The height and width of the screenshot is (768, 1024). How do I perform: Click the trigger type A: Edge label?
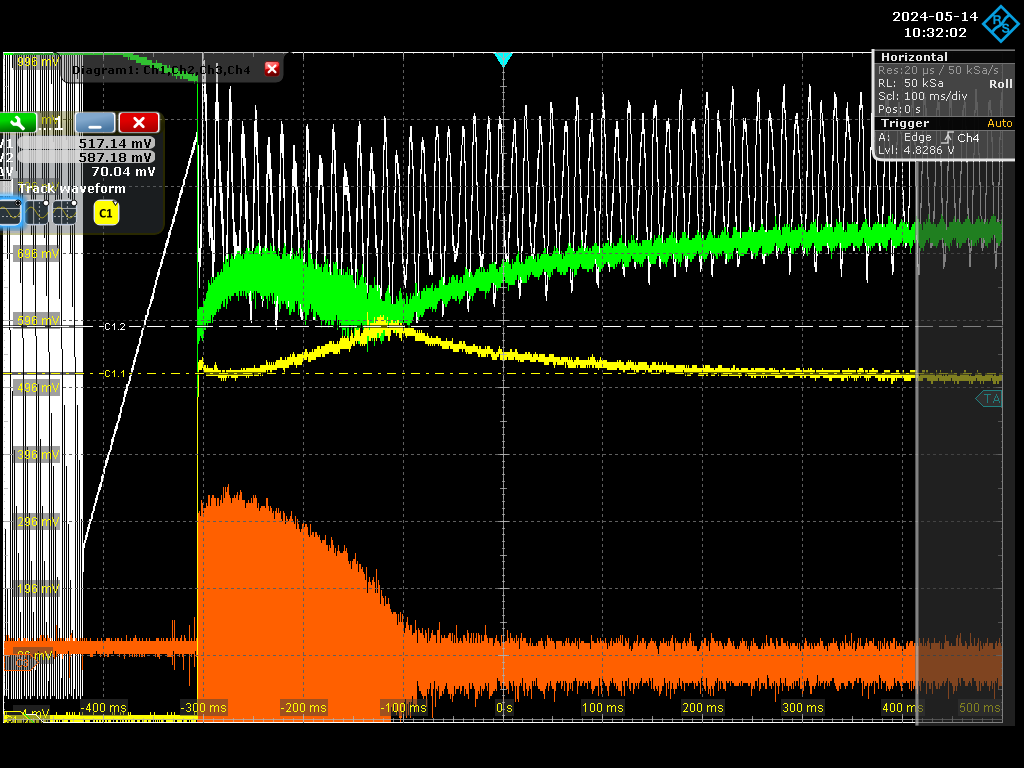(x=904, y=137)
